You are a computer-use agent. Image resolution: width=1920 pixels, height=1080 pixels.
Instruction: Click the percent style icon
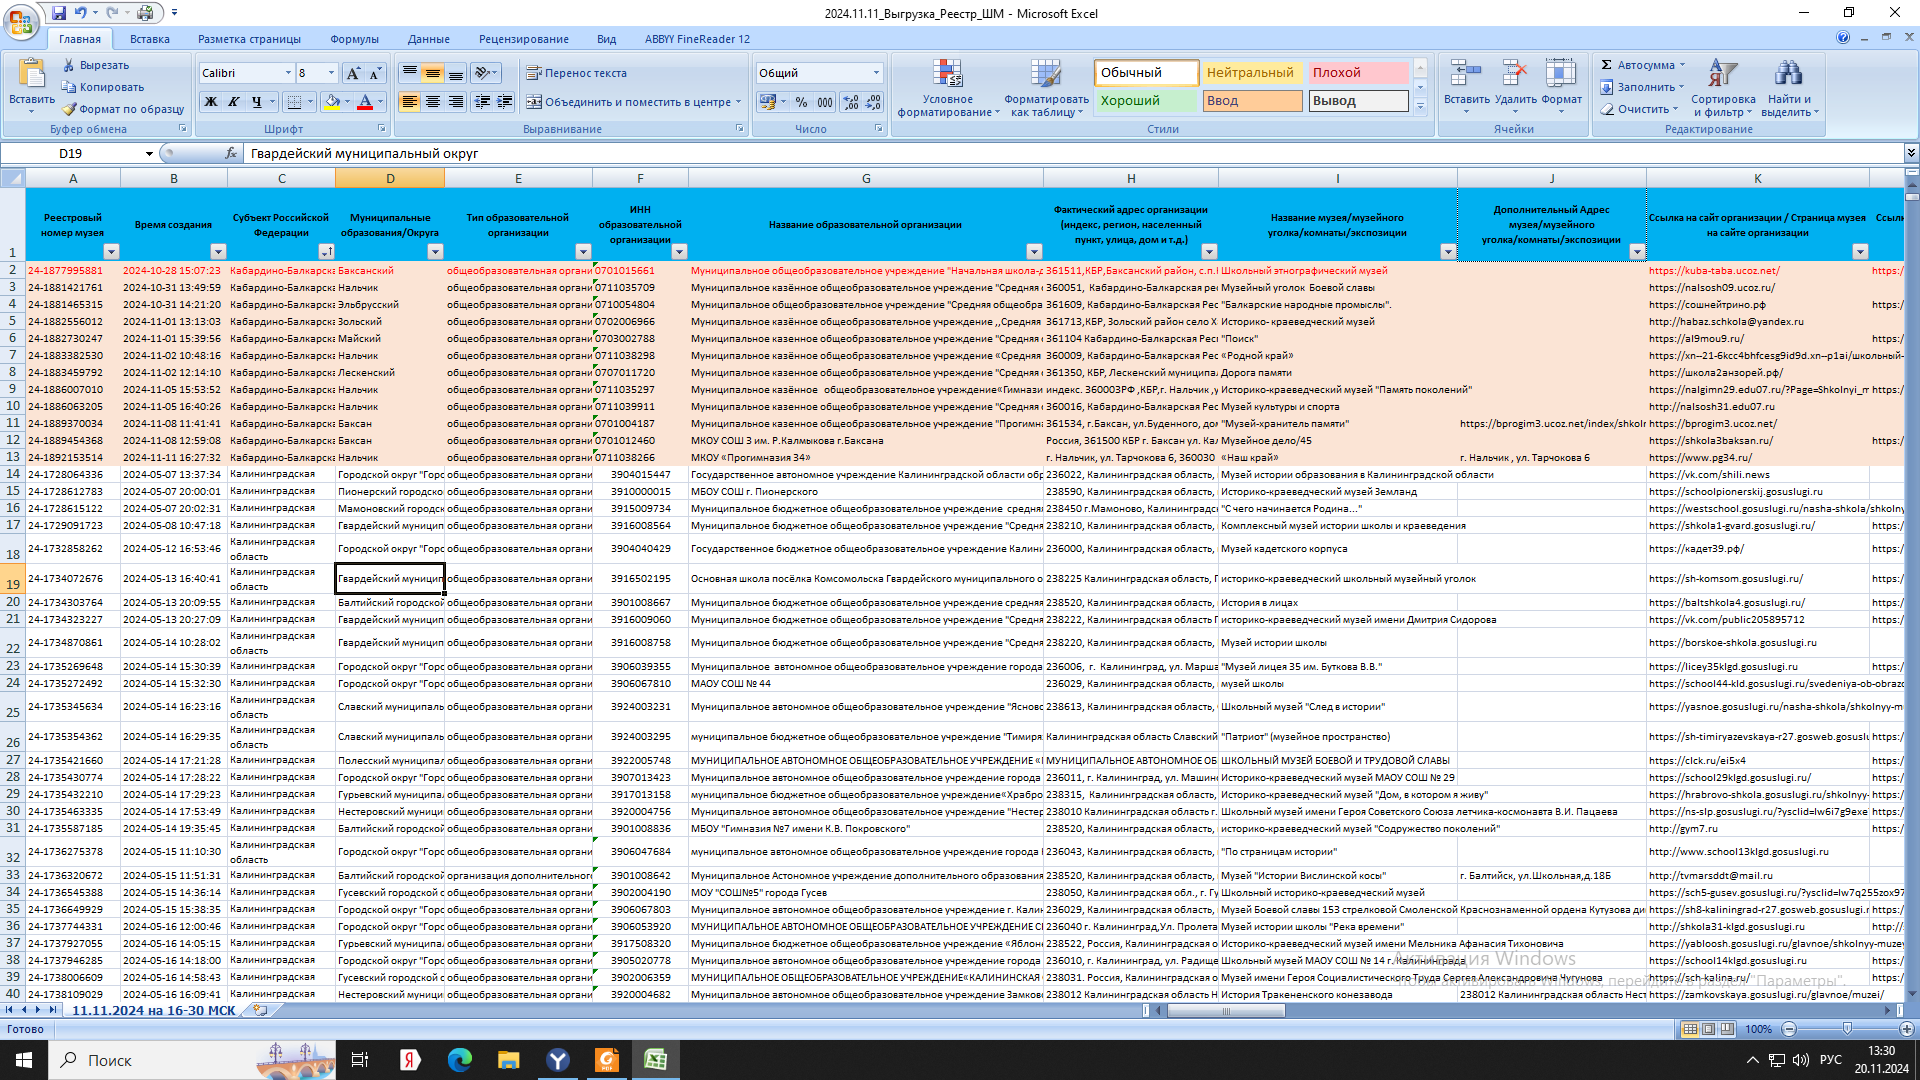(801, 102)
